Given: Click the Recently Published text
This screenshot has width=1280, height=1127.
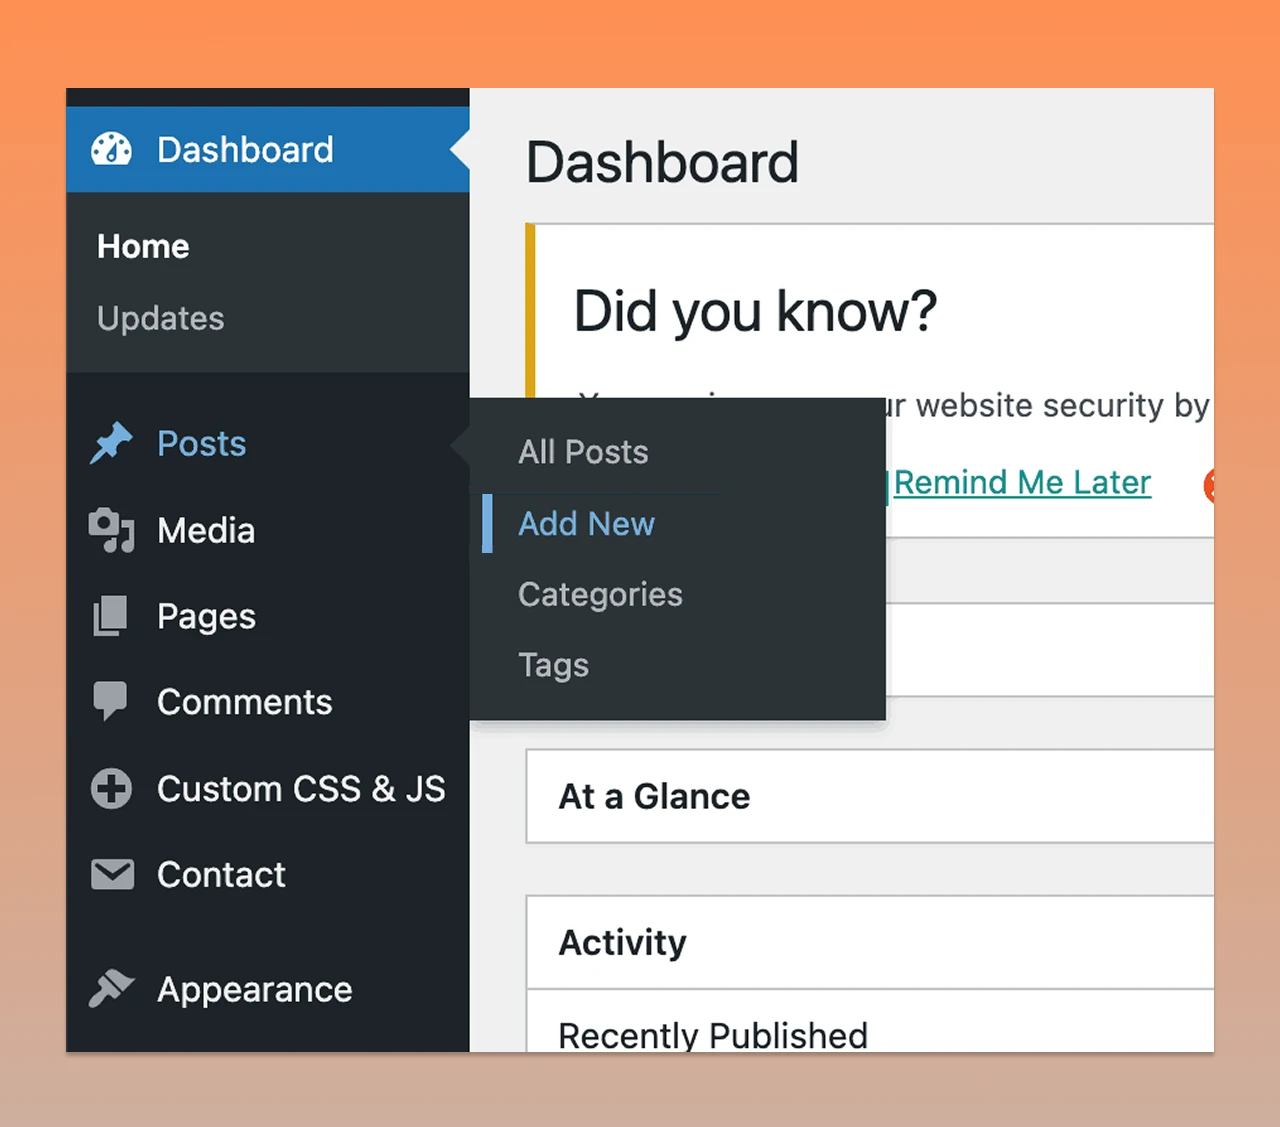Looking at the screenshot, I should click(x=713, y=1035).
